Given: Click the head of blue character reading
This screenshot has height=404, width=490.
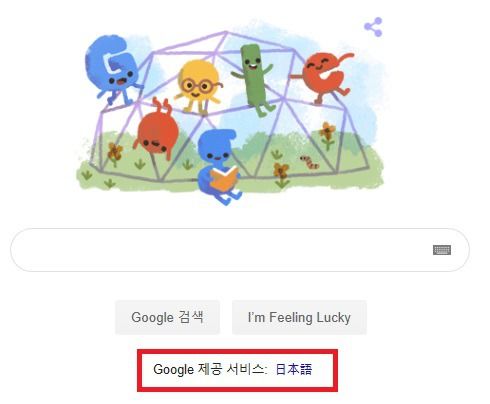Looking at the screenshot, I should coord(217,145).
